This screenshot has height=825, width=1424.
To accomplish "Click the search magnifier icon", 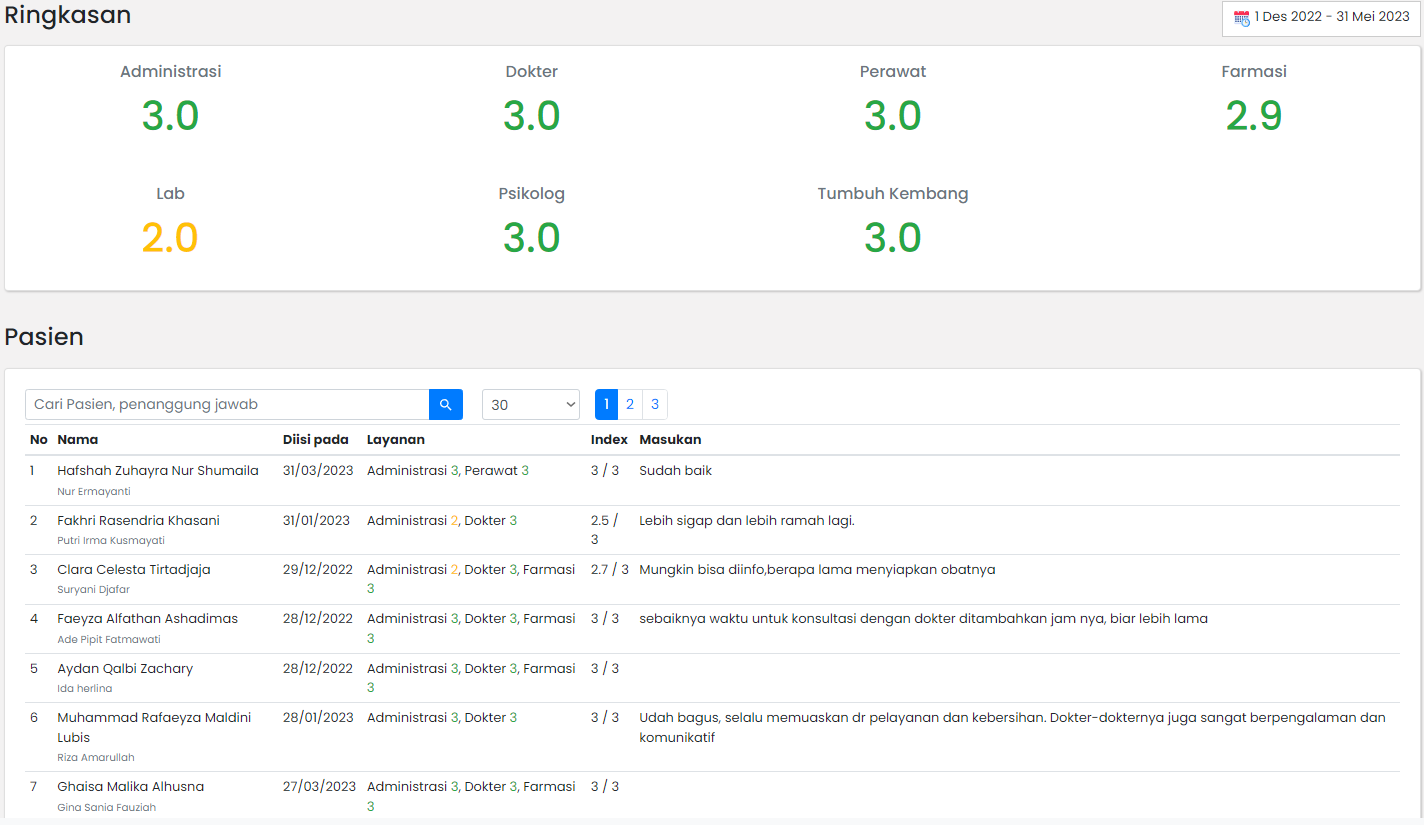I will pyautogui.click(x=446, y=404).
